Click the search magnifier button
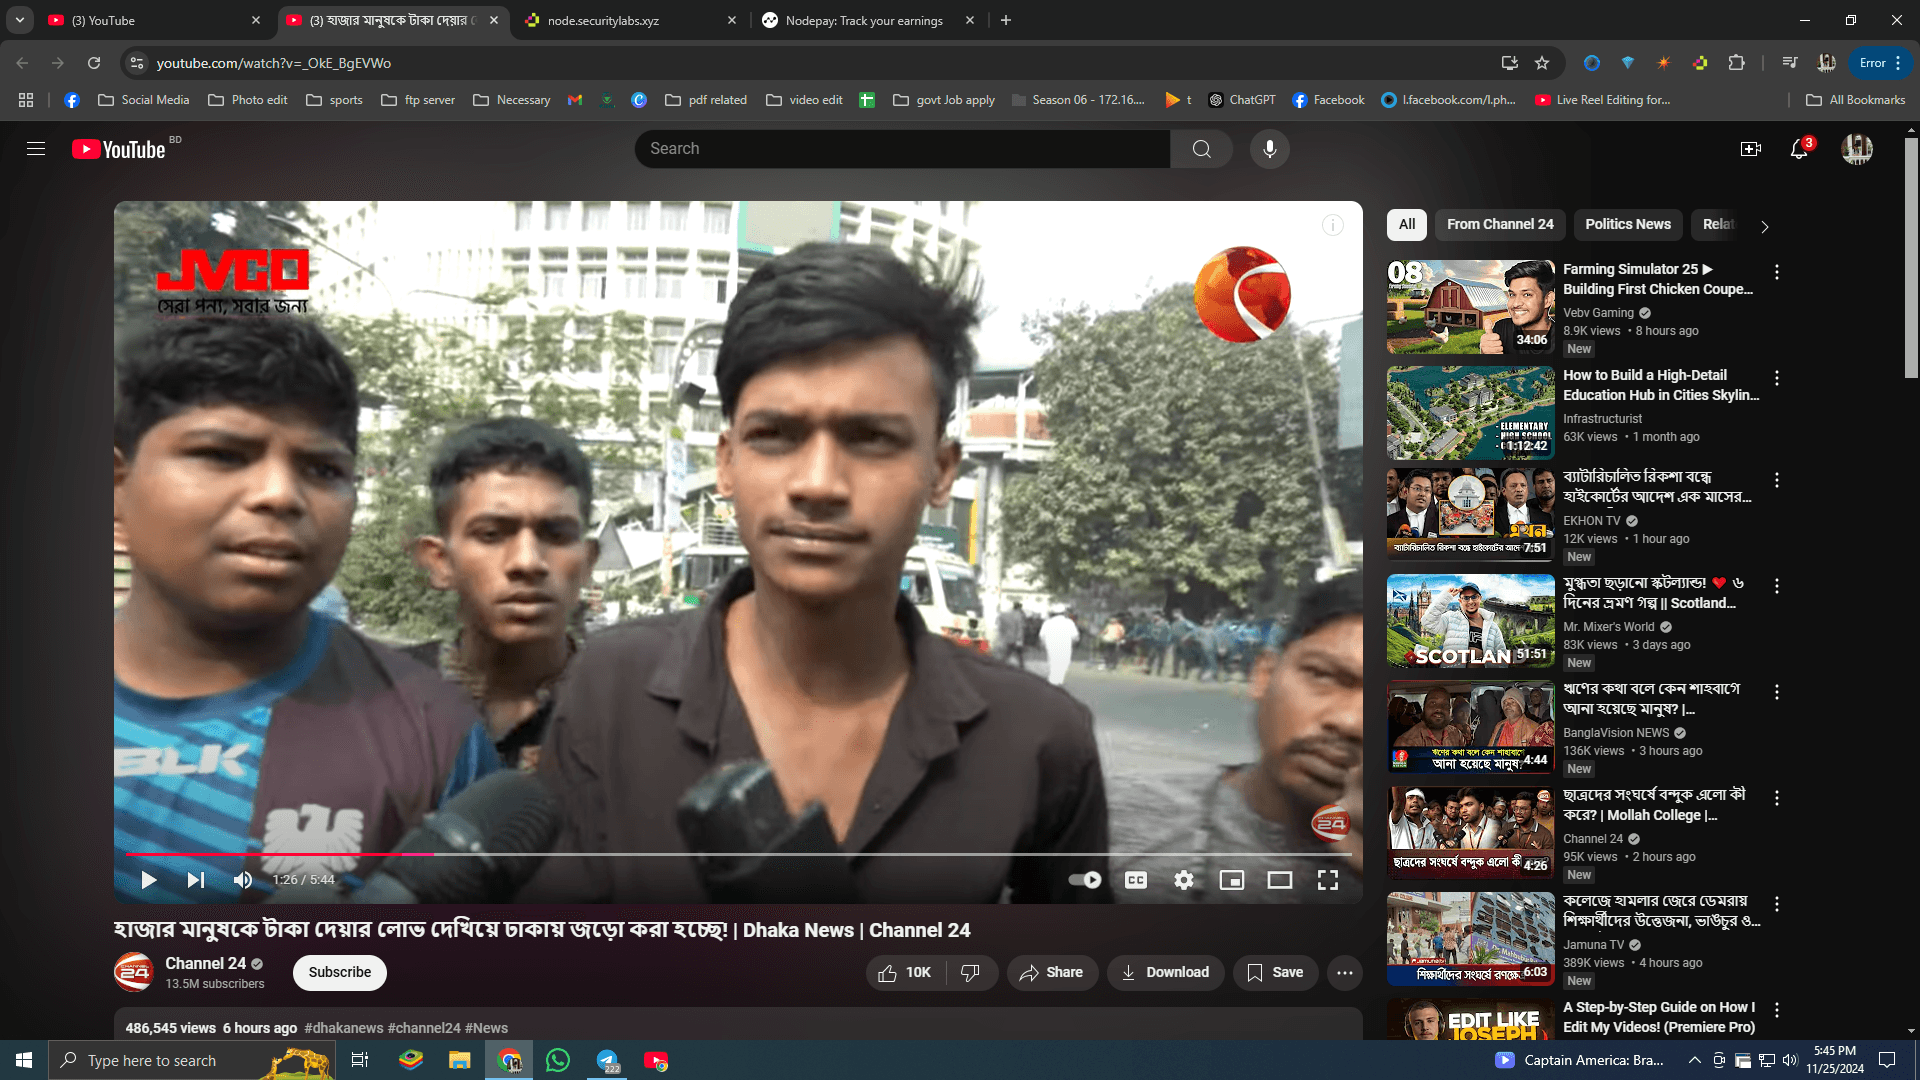This screenshot has height=1080, width=1920. pos(1202,149)
